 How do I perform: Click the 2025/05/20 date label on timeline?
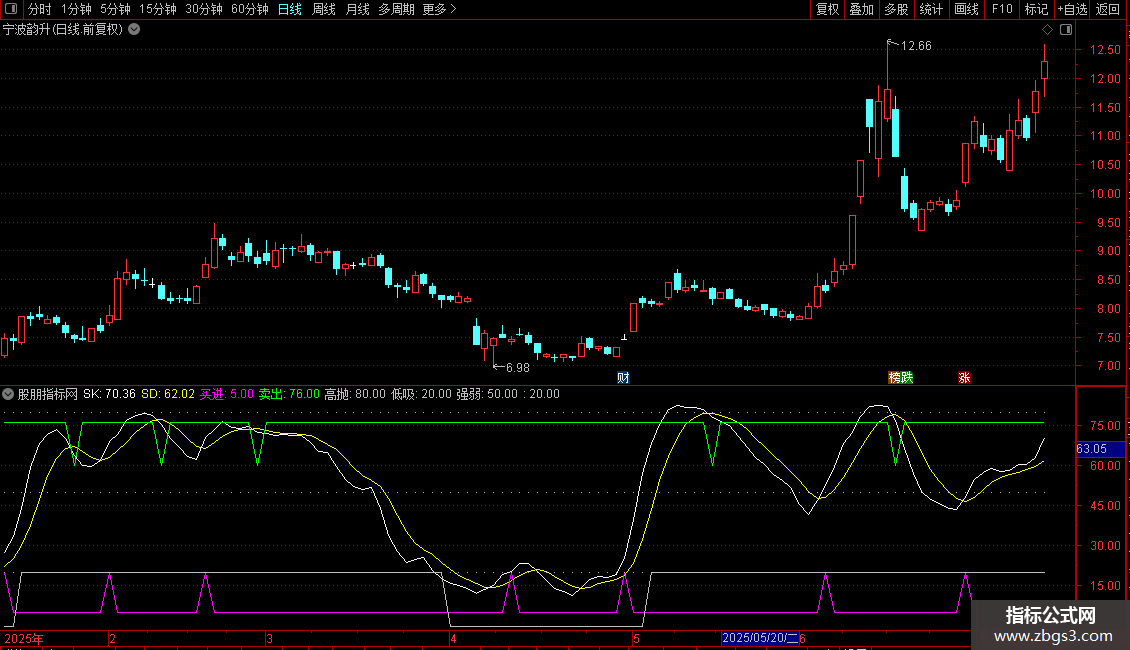pyautogui.click(x=762, y=638)
